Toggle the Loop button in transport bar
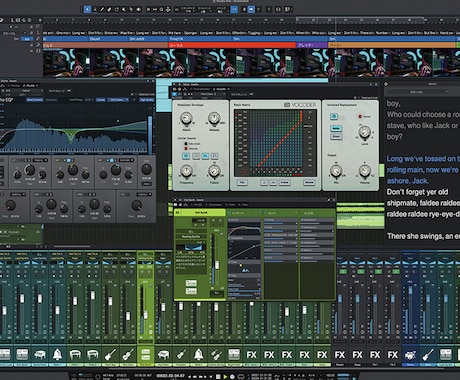Viewport: 460px width, 380px height. tap(240, 376)
